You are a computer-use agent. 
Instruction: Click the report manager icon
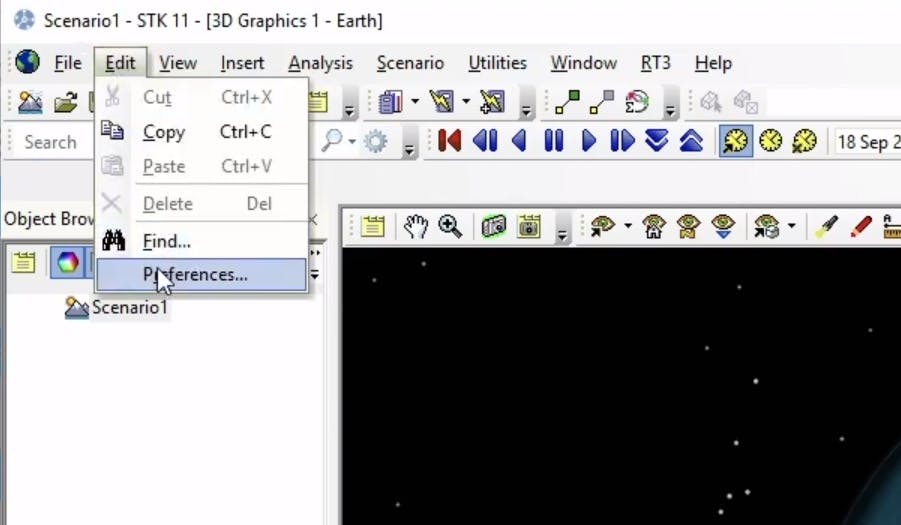tap(391, 102)
